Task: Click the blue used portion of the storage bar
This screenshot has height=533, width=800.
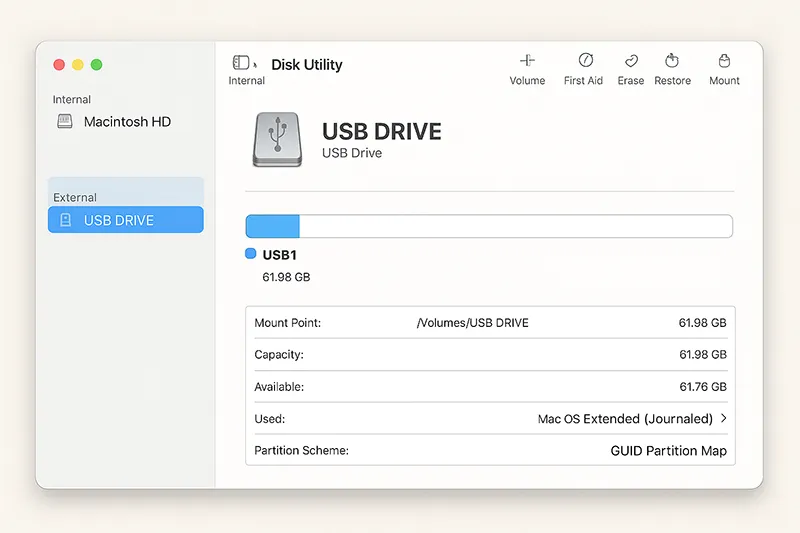Action: (272, 226)
